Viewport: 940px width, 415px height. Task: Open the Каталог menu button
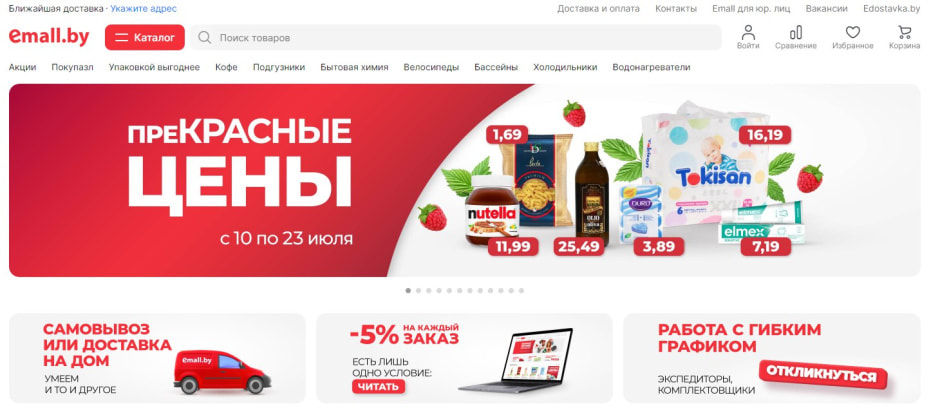144,37
